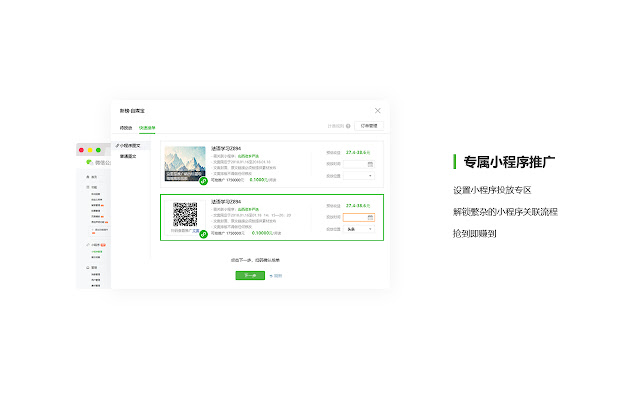The height and width of the screenshot is (400, 640).
Task: Expand the 头条 position dropdown in second card
Action: (359, 229)
